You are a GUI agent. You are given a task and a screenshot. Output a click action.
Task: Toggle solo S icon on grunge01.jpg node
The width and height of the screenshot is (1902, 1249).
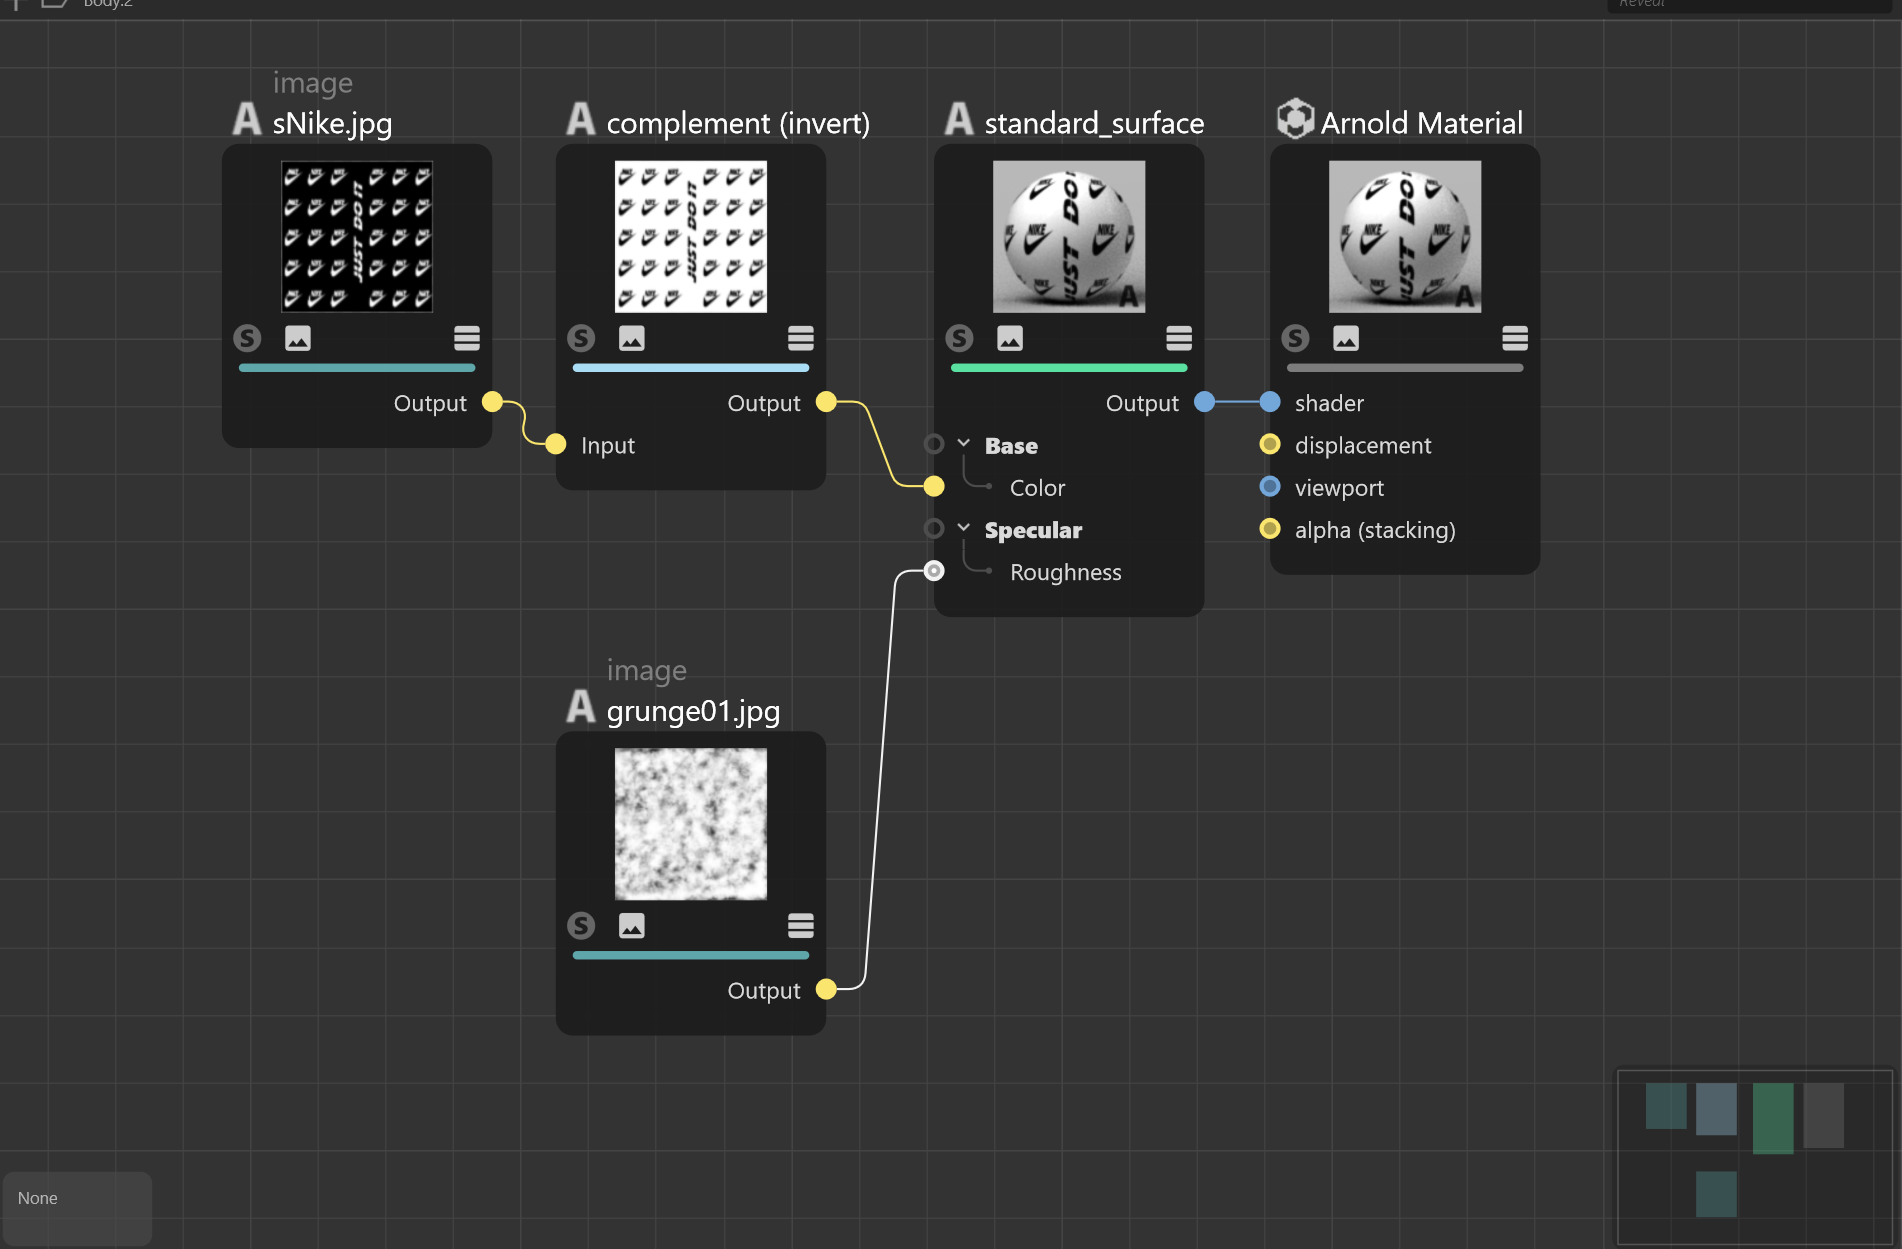tap(581, 925)
